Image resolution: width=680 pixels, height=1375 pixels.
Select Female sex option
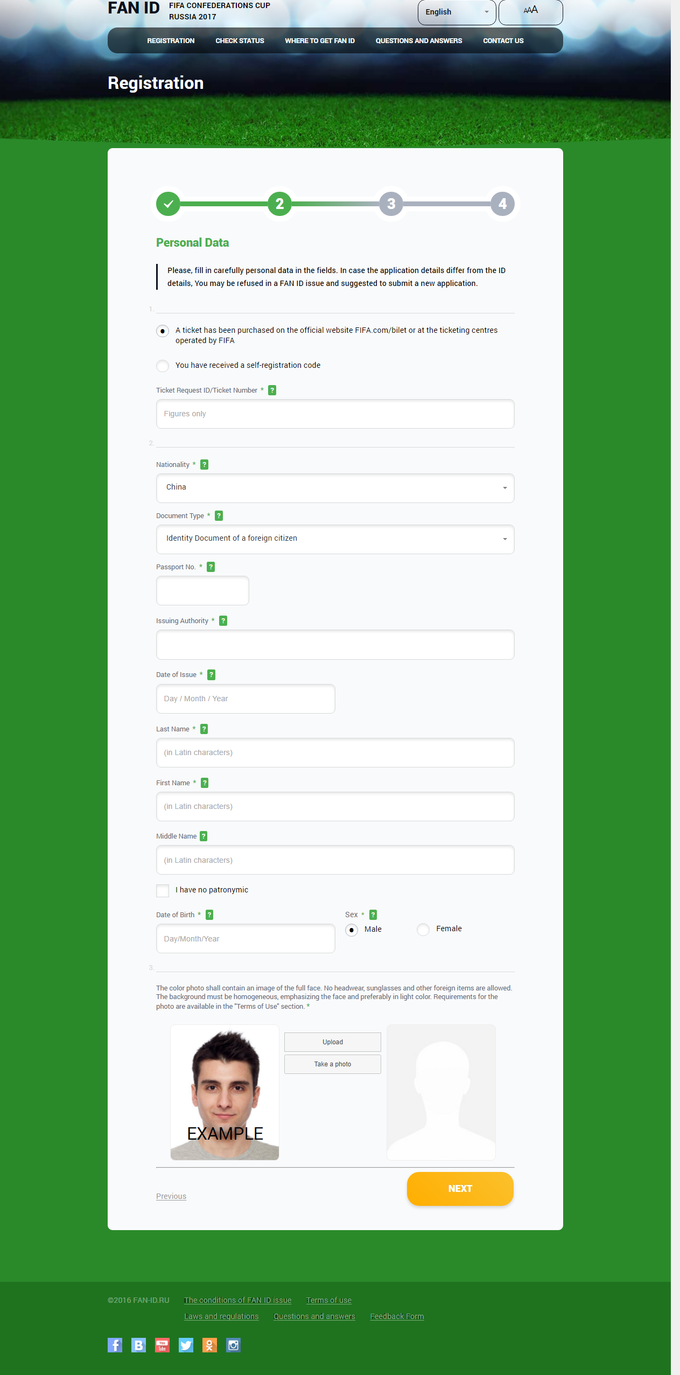(423, 930)
